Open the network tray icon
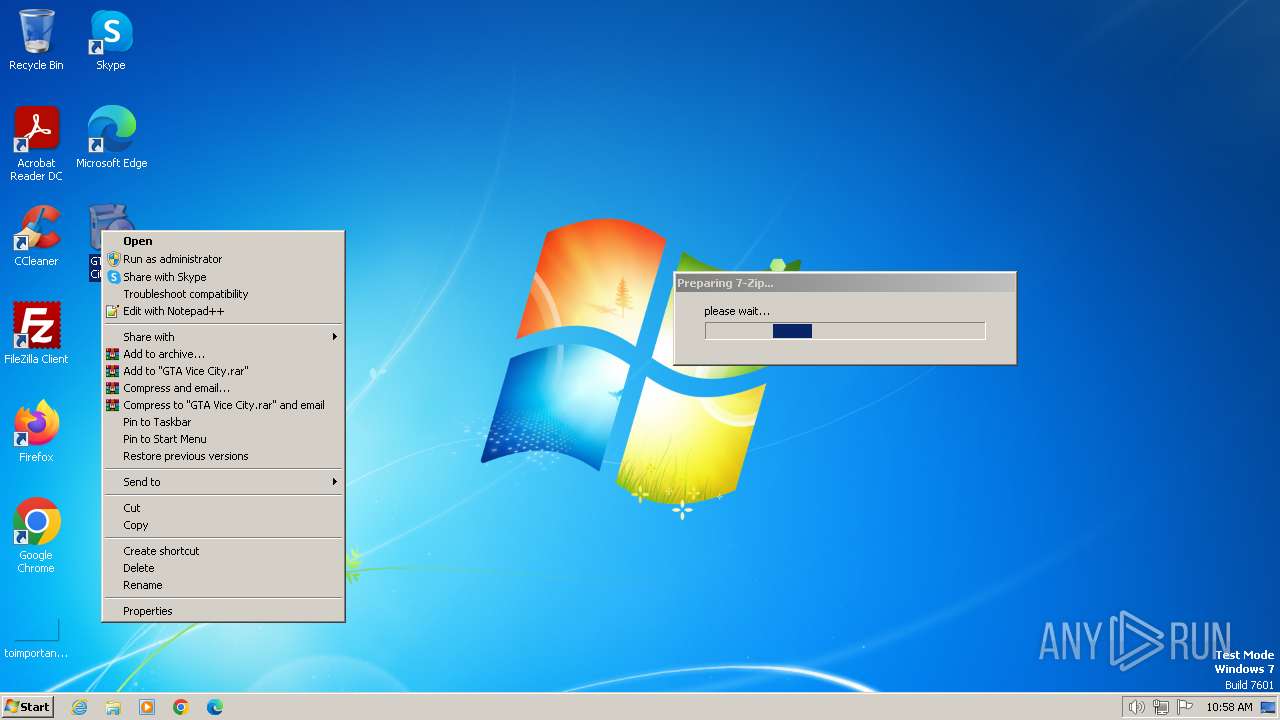 tap(1161, 707)
